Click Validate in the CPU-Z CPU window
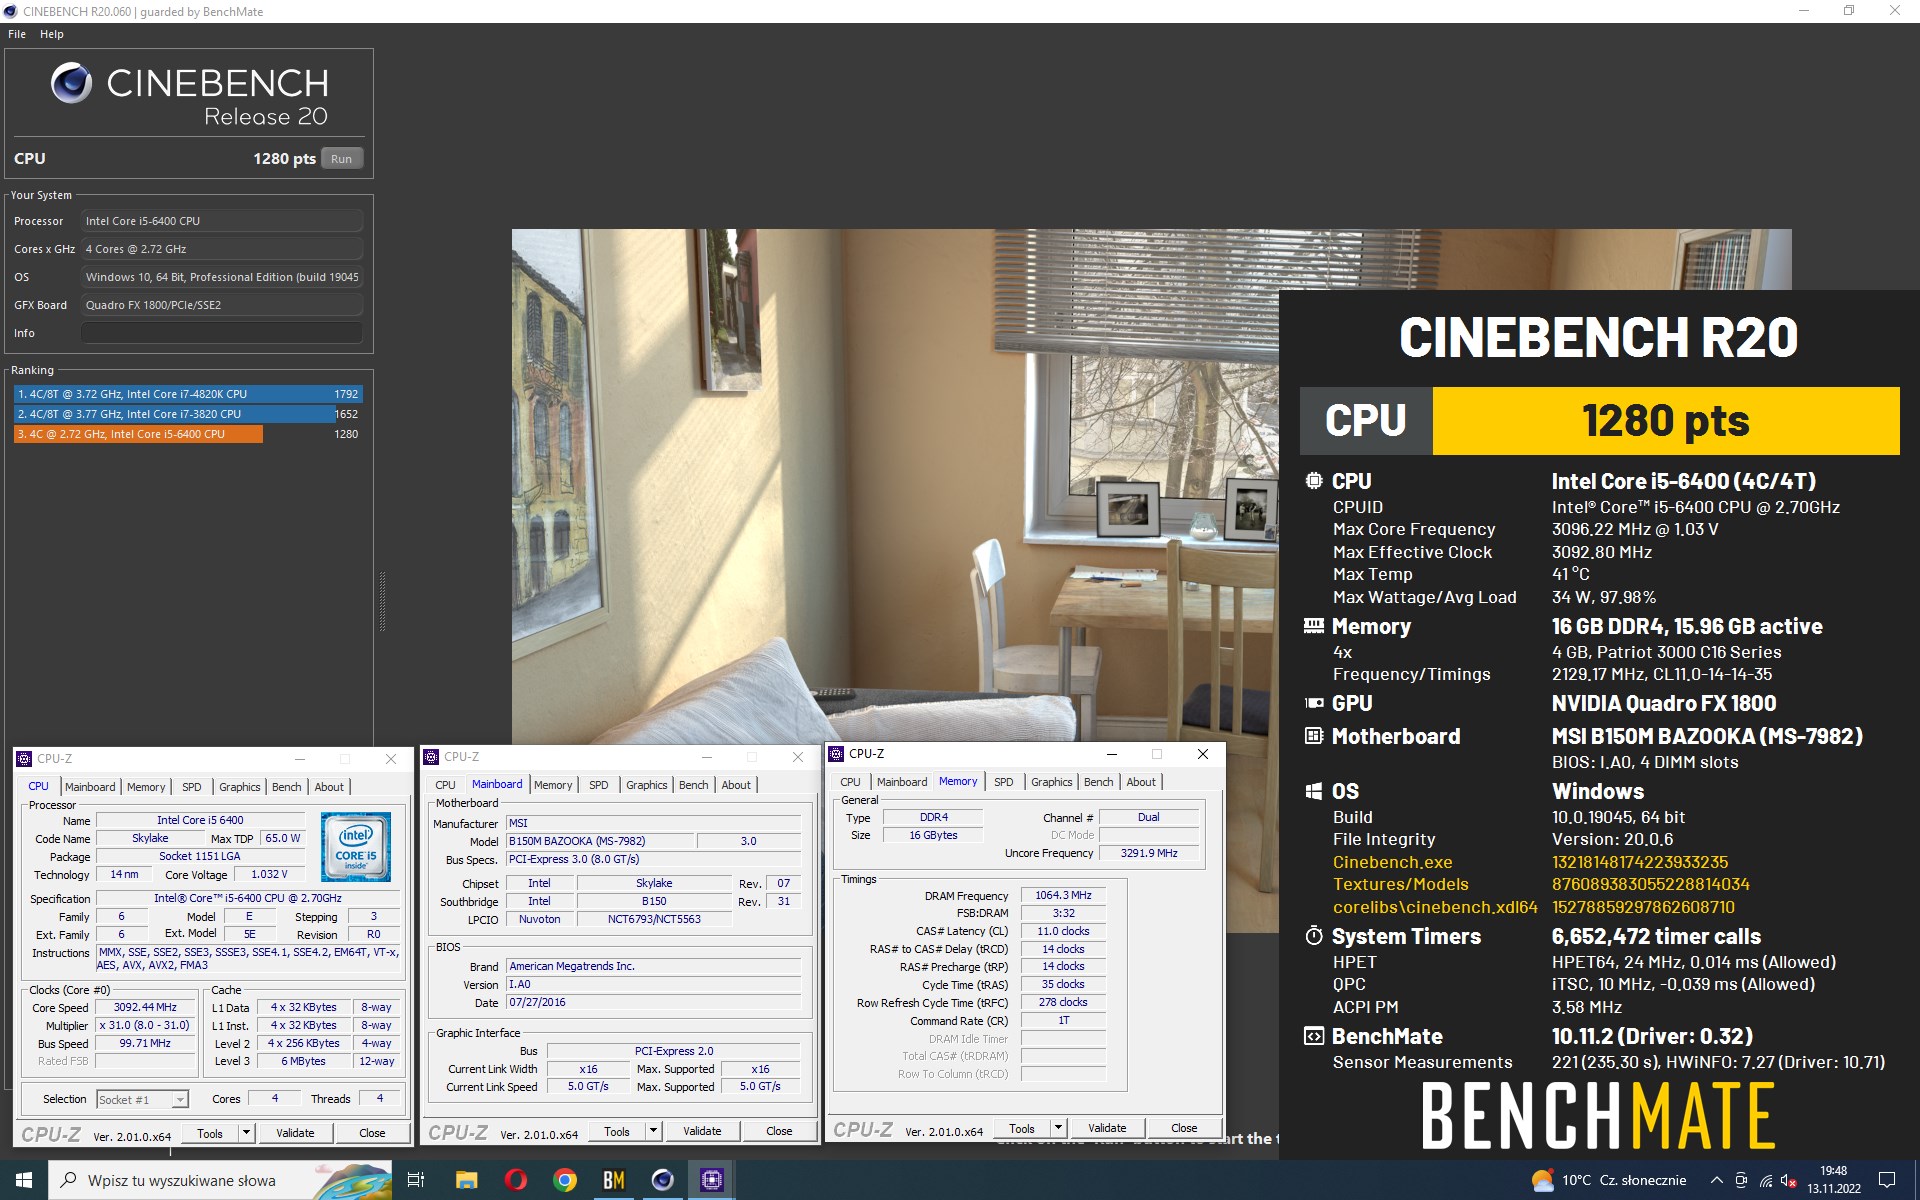 click(x=295, y=1133)
